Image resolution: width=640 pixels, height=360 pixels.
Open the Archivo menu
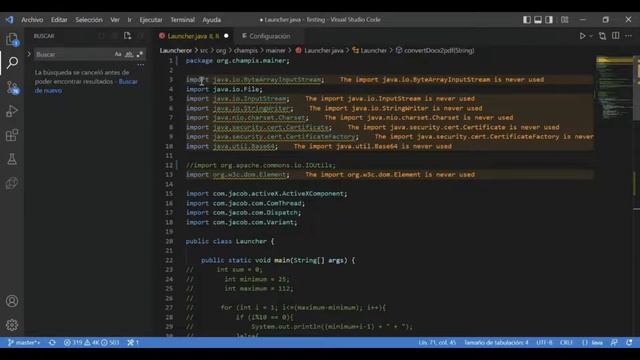tap(32, 20)
